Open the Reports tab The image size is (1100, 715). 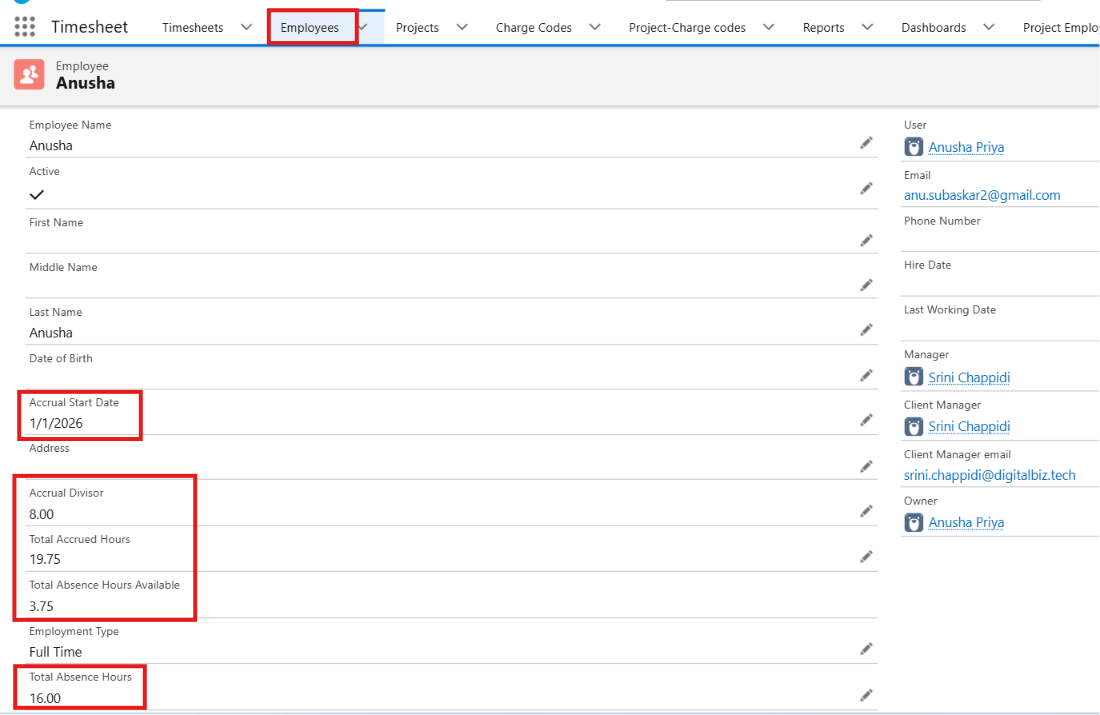click(824, 27)
